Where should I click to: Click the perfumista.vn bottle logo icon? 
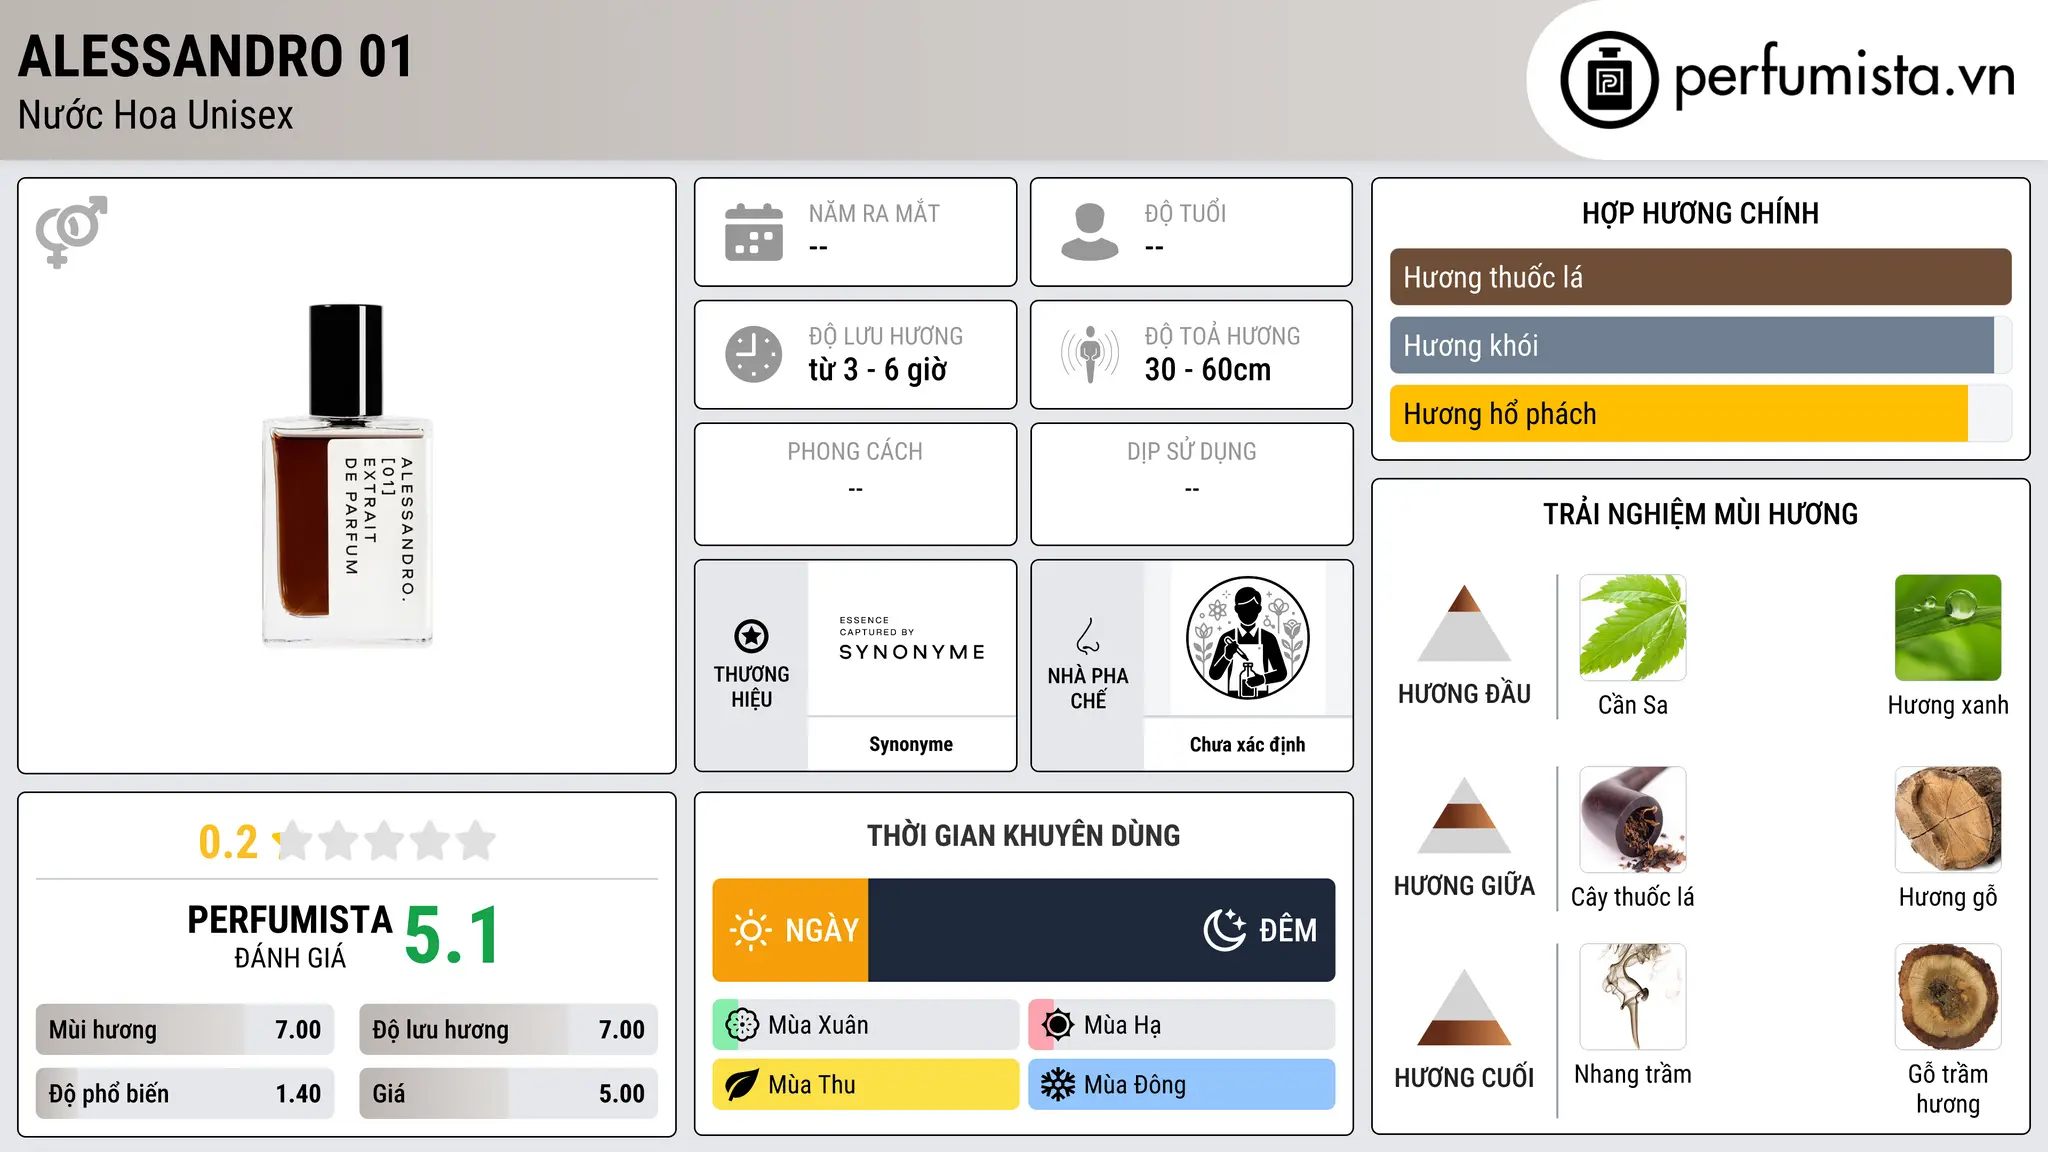pyautogui.click(x=1609, y=80)
